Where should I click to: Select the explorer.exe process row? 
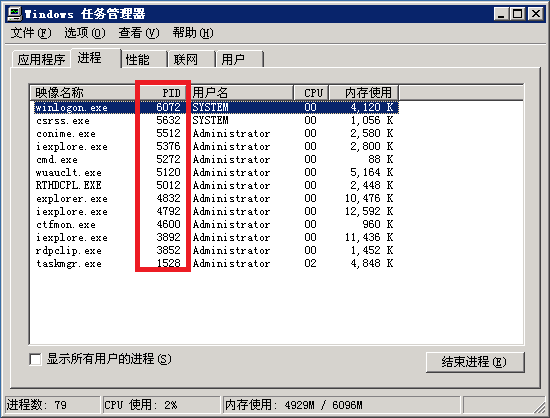point(216,198)
